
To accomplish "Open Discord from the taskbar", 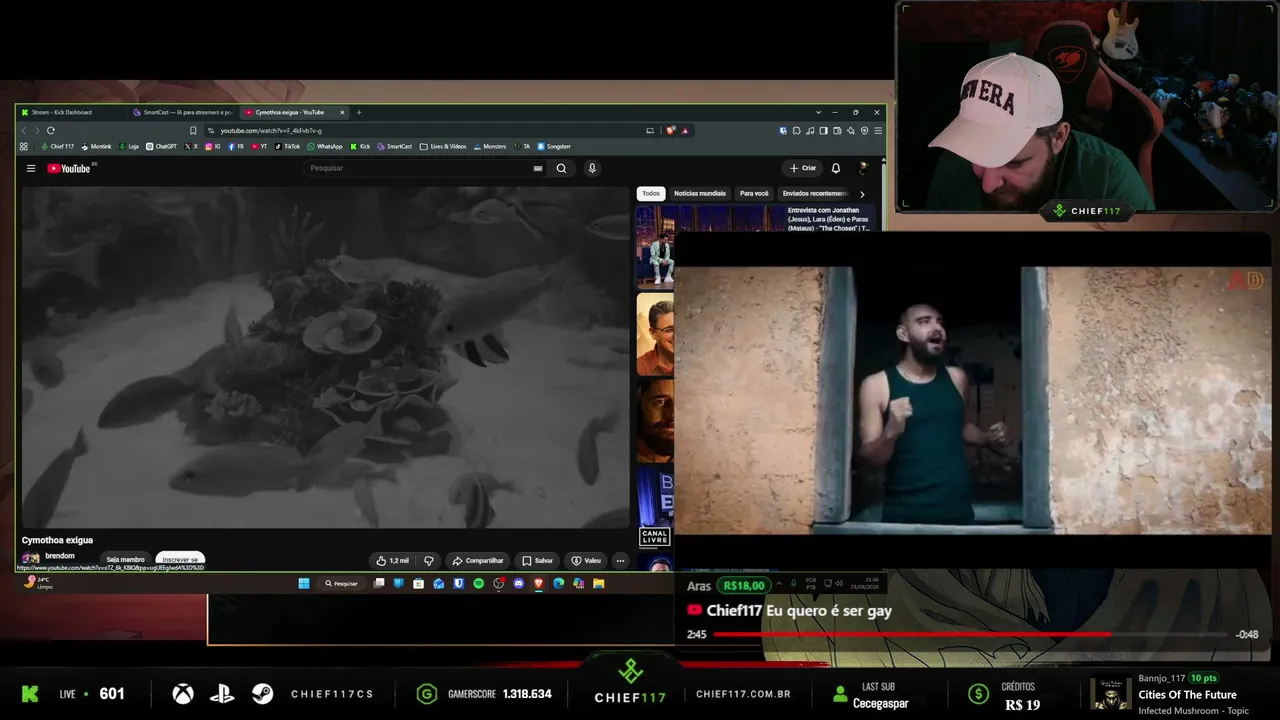I will point(518,583).
